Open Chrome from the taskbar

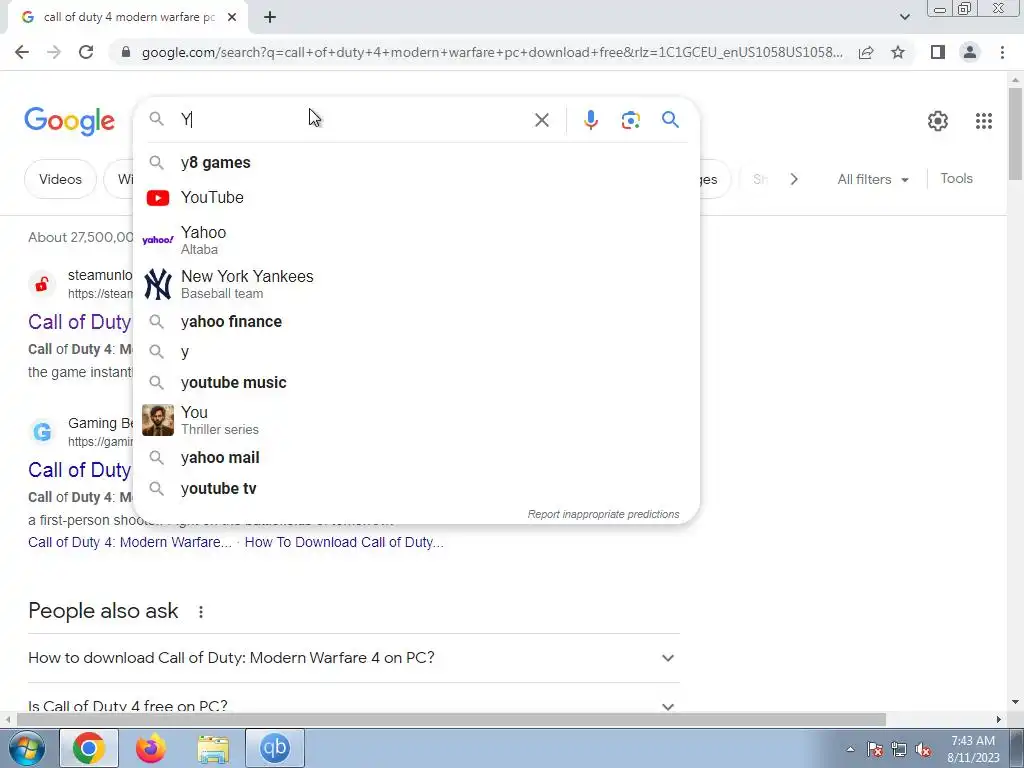click(89, 748)
